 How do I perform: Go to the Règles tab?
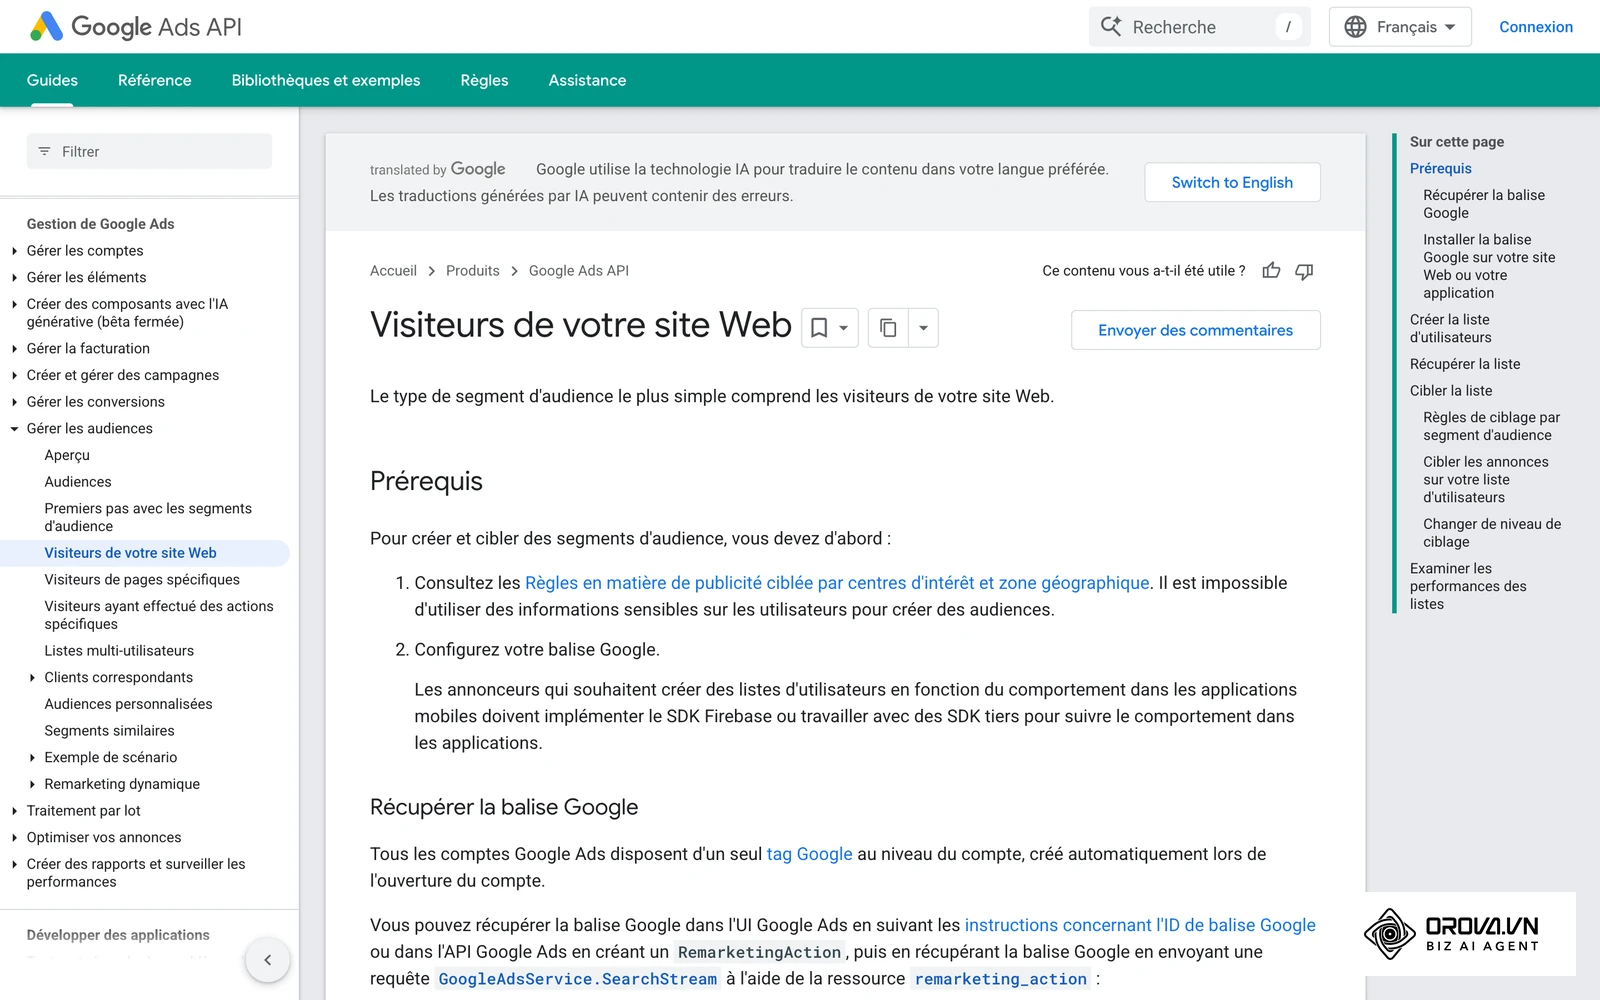point(484,80)
